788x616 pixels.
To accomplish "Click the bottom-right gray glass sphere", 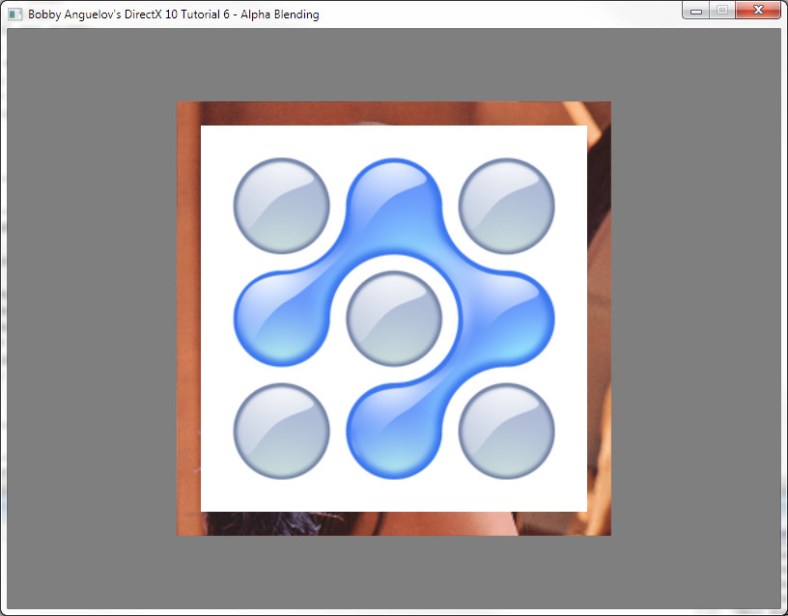I will tap(506, 430).
